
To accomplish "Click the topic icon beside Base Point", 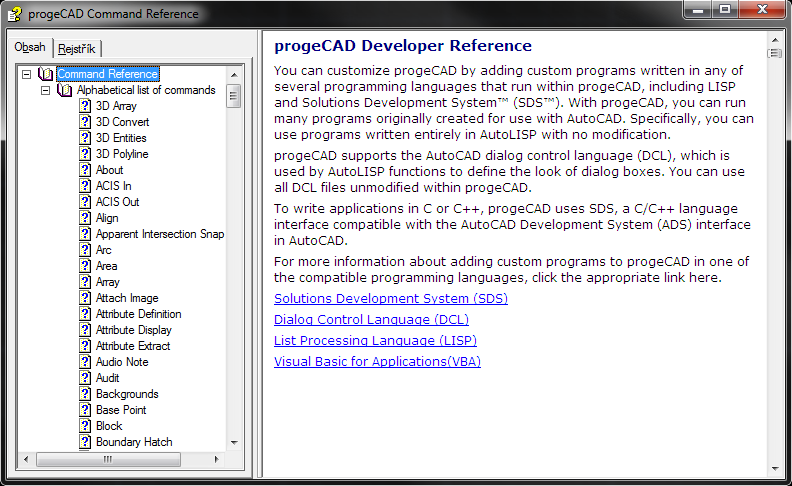I will [x=85, y=410].
